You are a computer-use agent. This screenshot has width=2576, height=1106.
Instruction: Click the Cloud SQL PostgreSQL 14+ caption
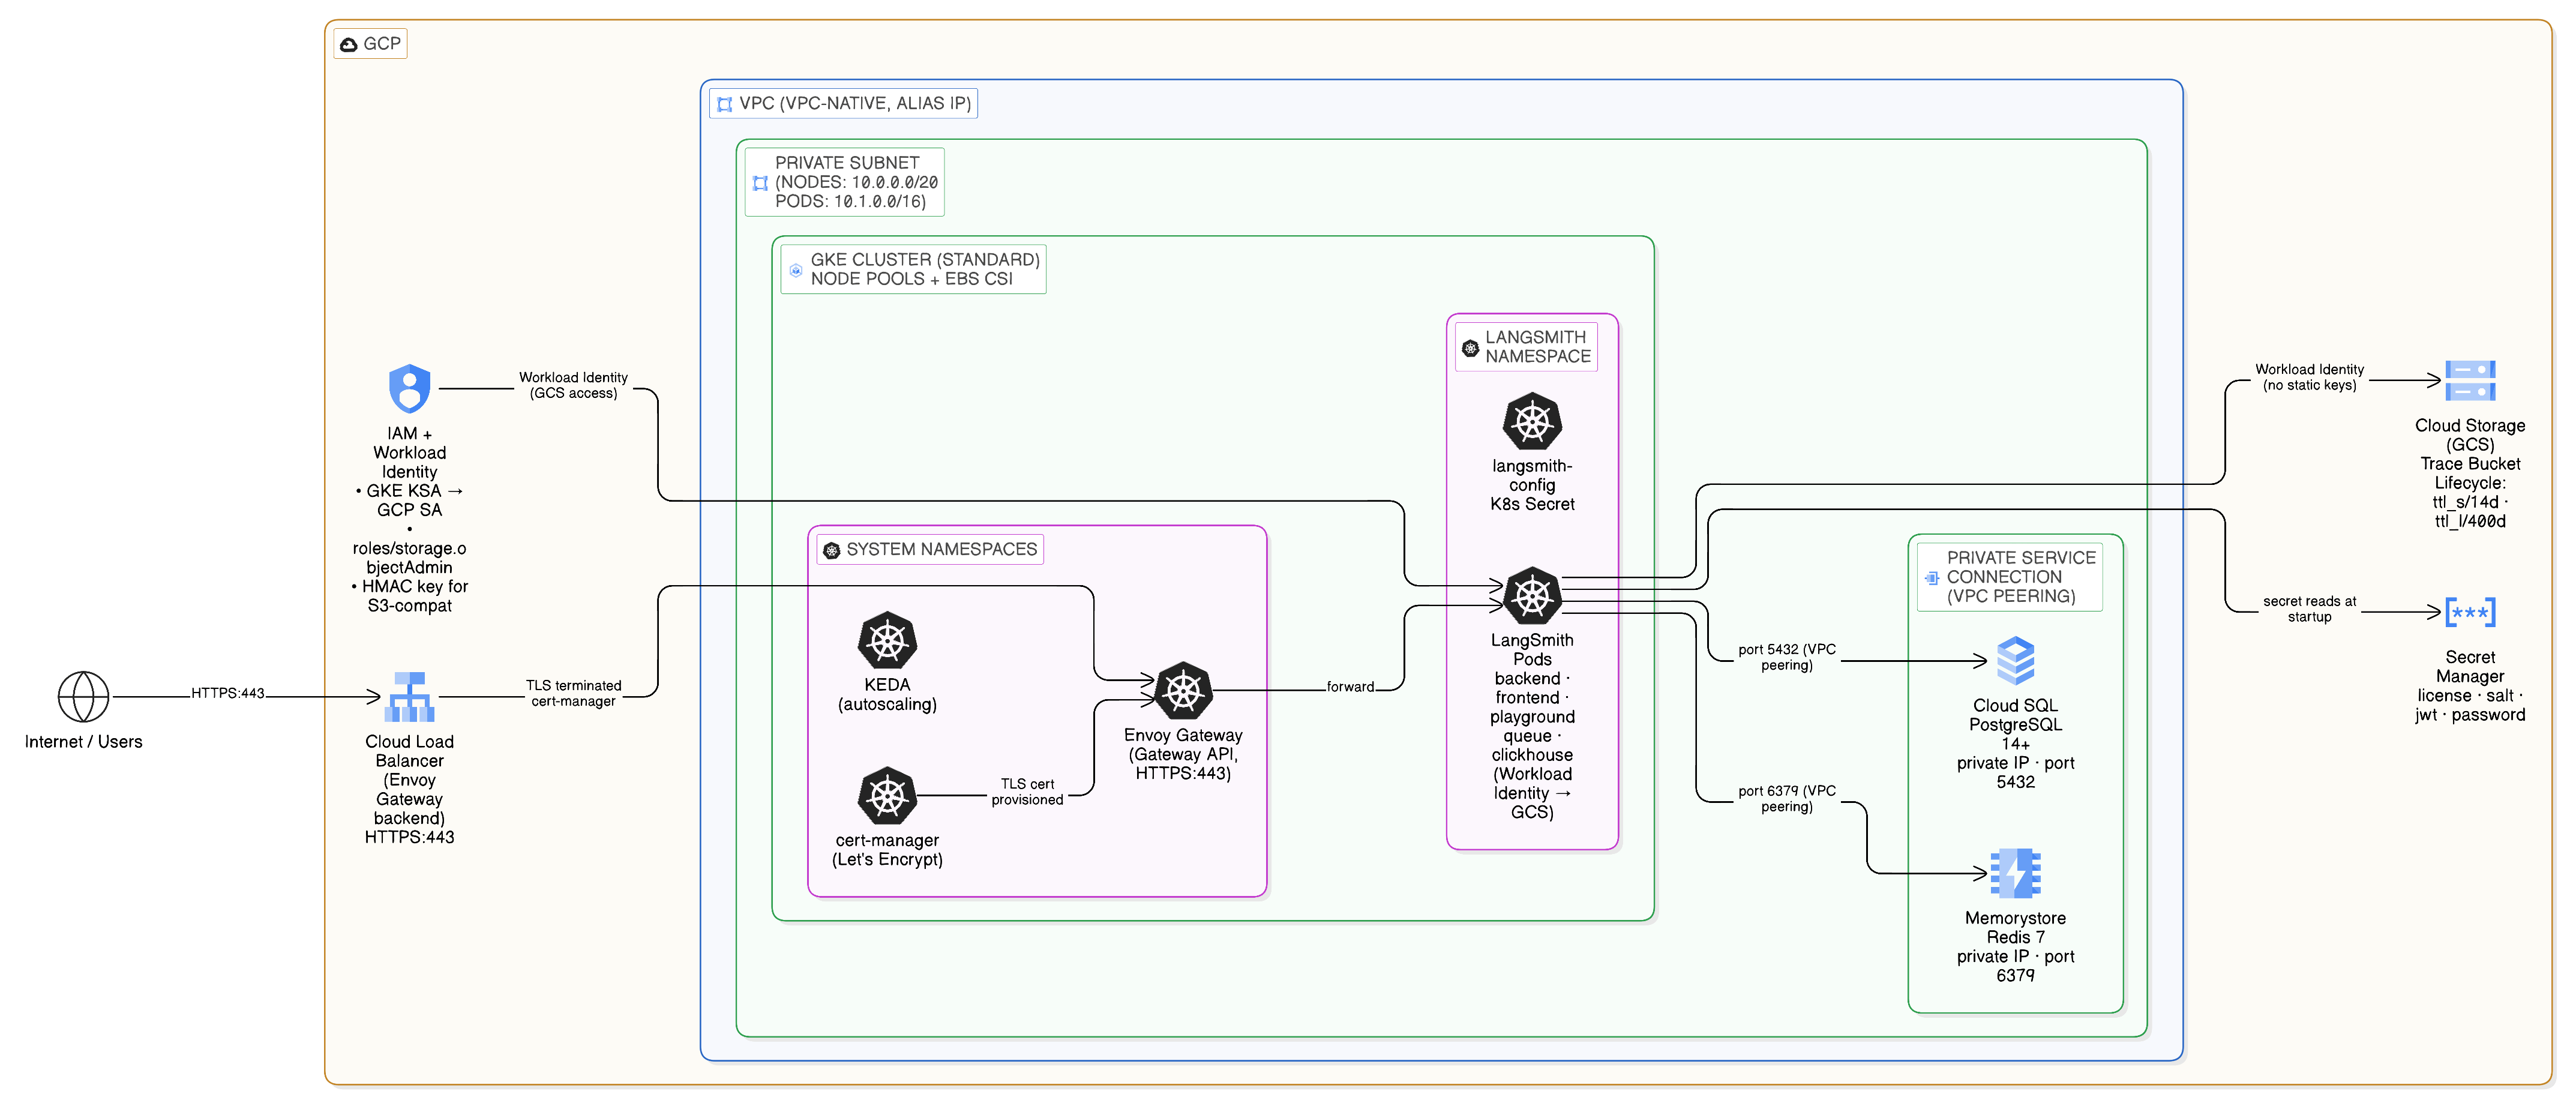coord(2015,744)
